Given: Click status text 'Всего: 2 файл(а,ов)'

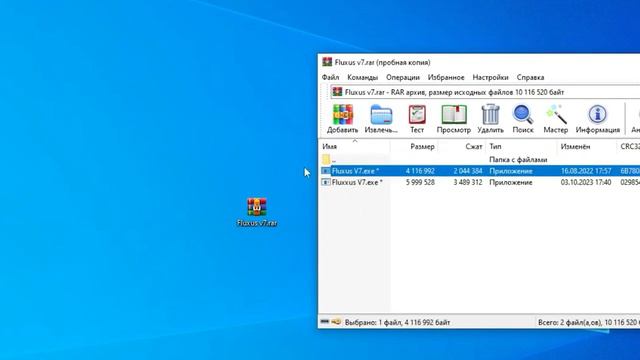Looking at the screenshot, I should pyautogui.click(x=569, y=322).
